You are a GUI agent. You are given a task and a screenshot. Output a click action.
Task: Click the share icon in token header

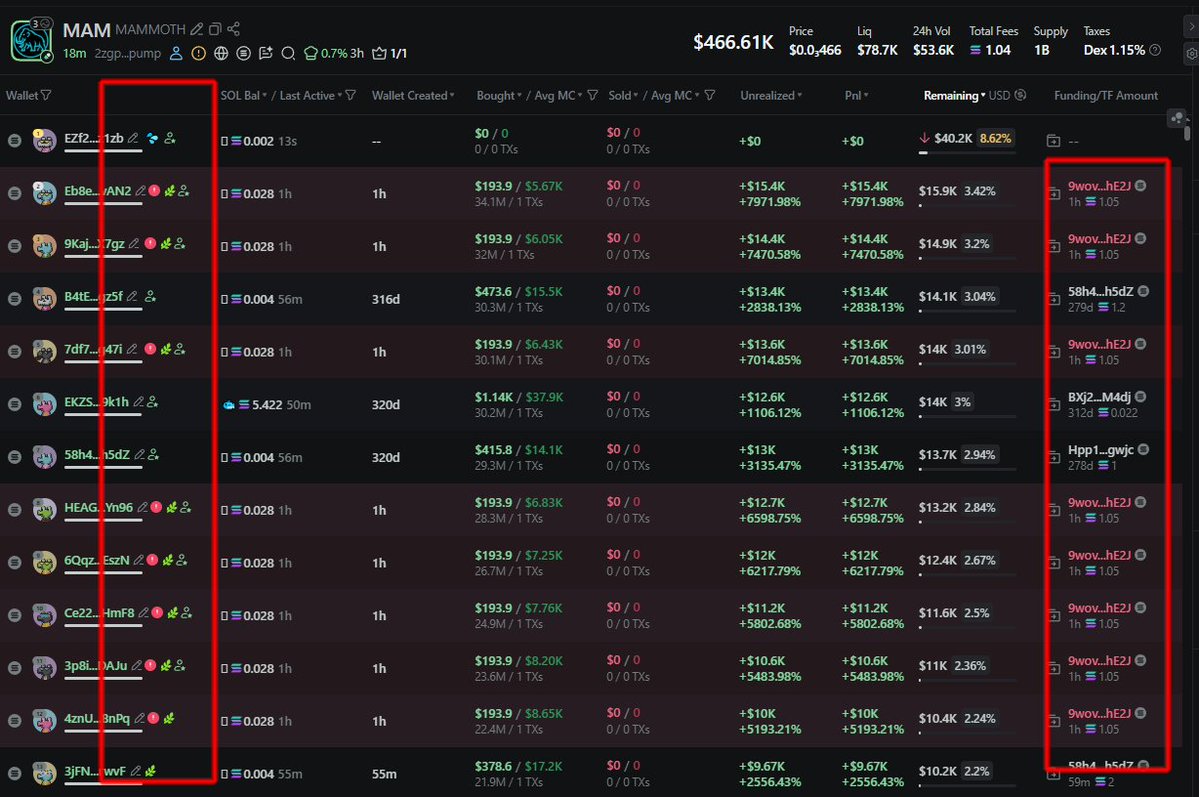point(233,30)
